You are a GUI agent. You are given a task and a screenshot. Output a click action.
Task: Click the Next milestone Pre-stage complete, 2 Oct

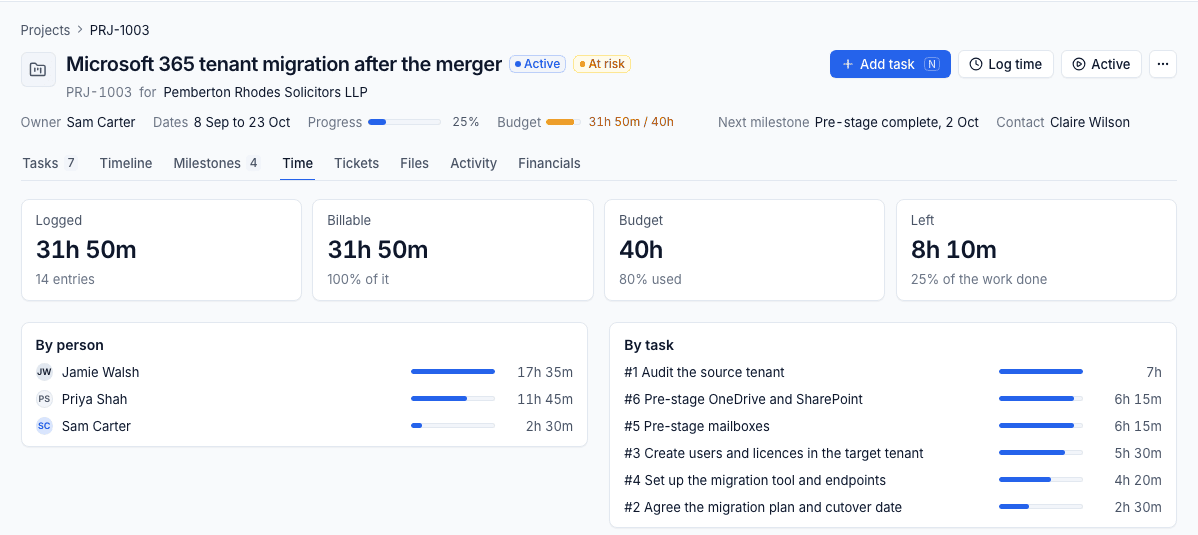[897, 122]
